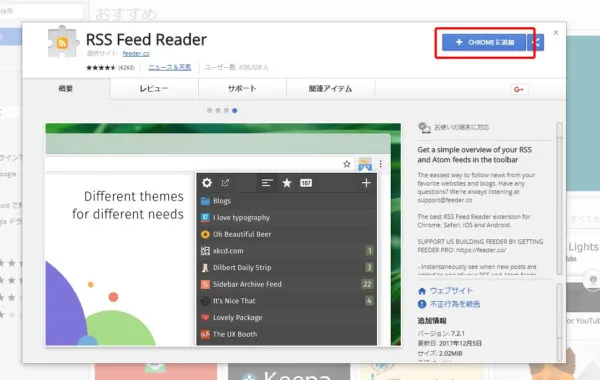The image size is (600, 380).
Task: Click the xkcd.com feed favicon
Action: click(x=205, y=251)
